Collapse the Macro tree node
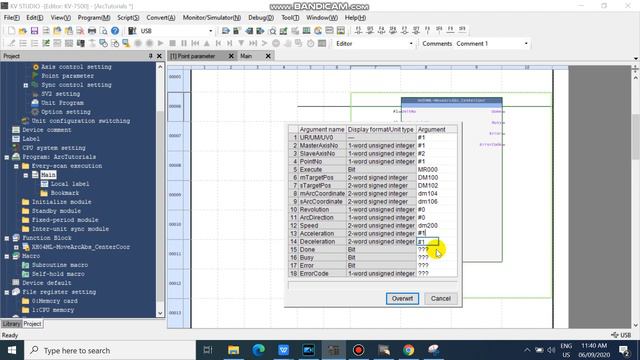This screenshot has width=640, height=360. click(x=7, y=256)
